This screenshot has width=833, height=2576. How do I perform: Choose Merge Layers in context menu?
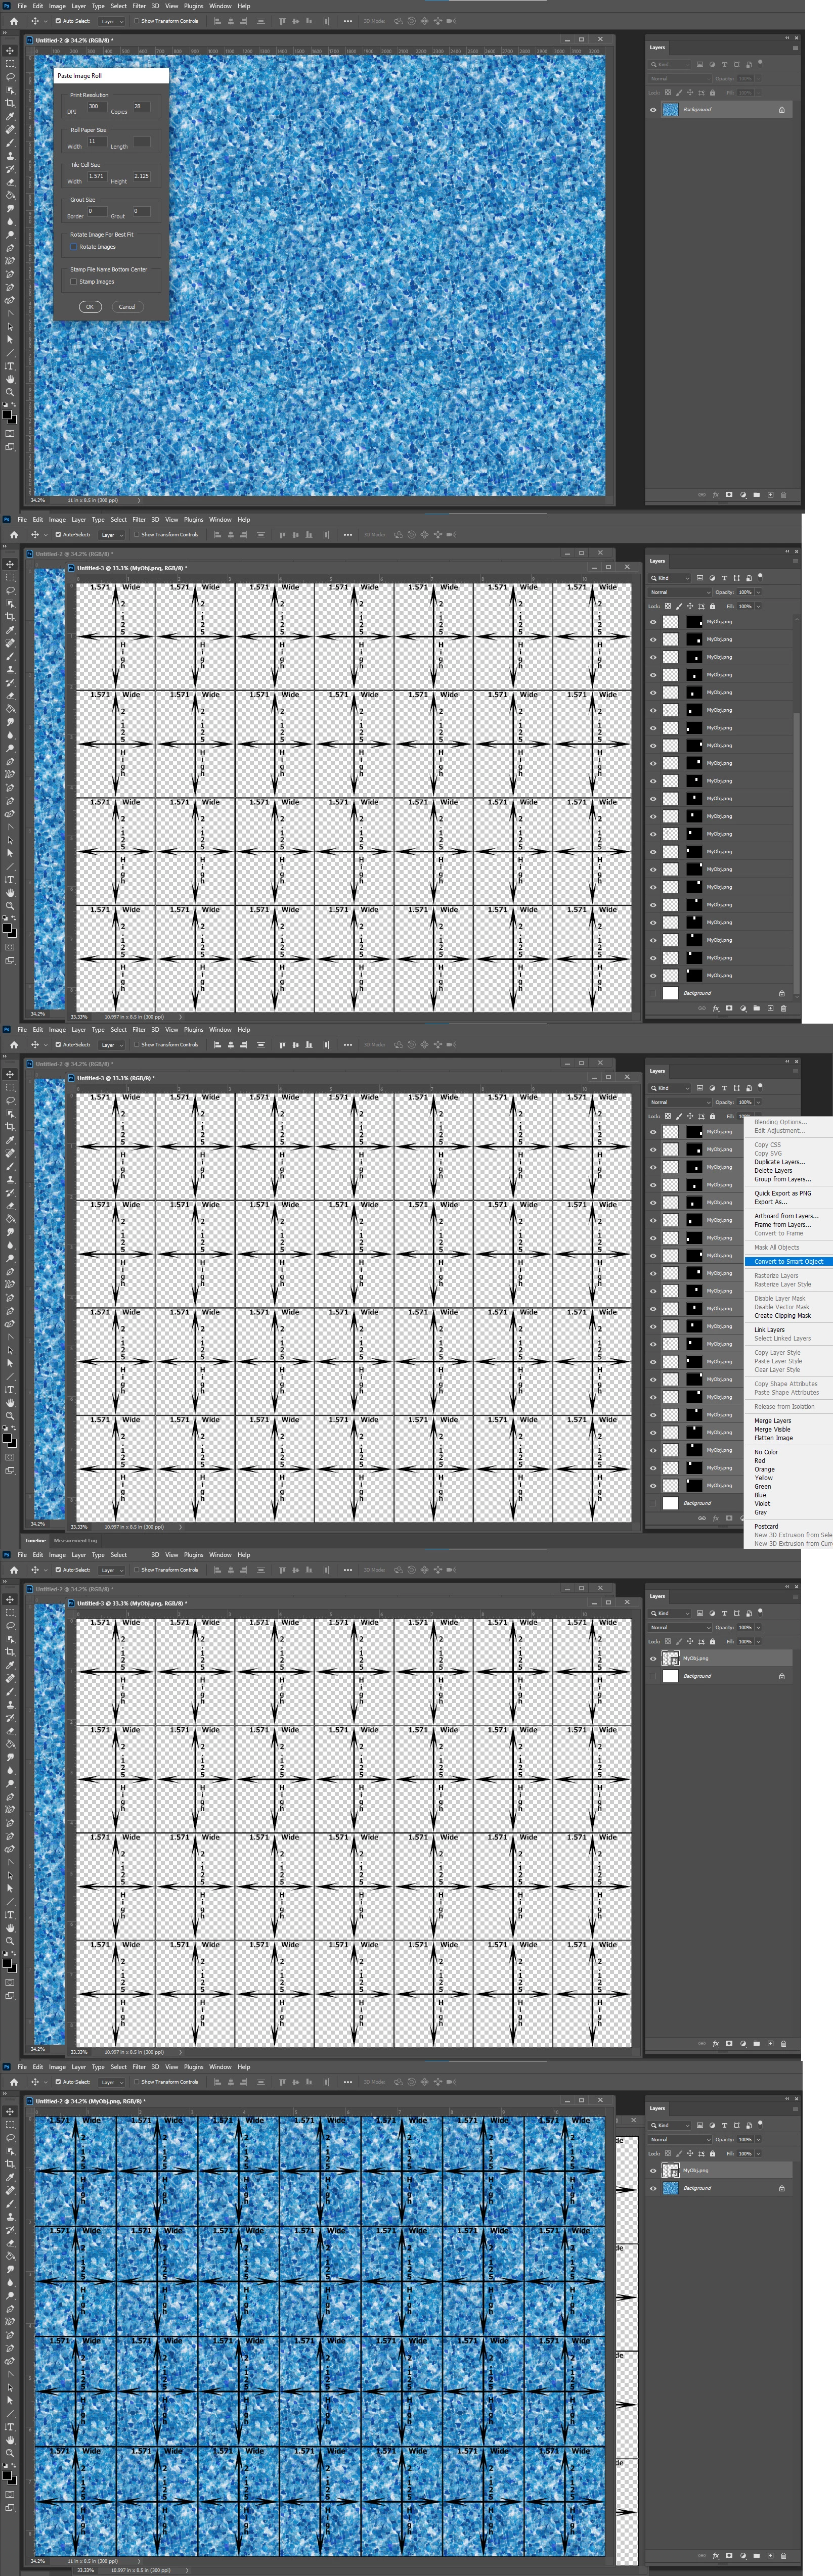(x=772, y=1421)
